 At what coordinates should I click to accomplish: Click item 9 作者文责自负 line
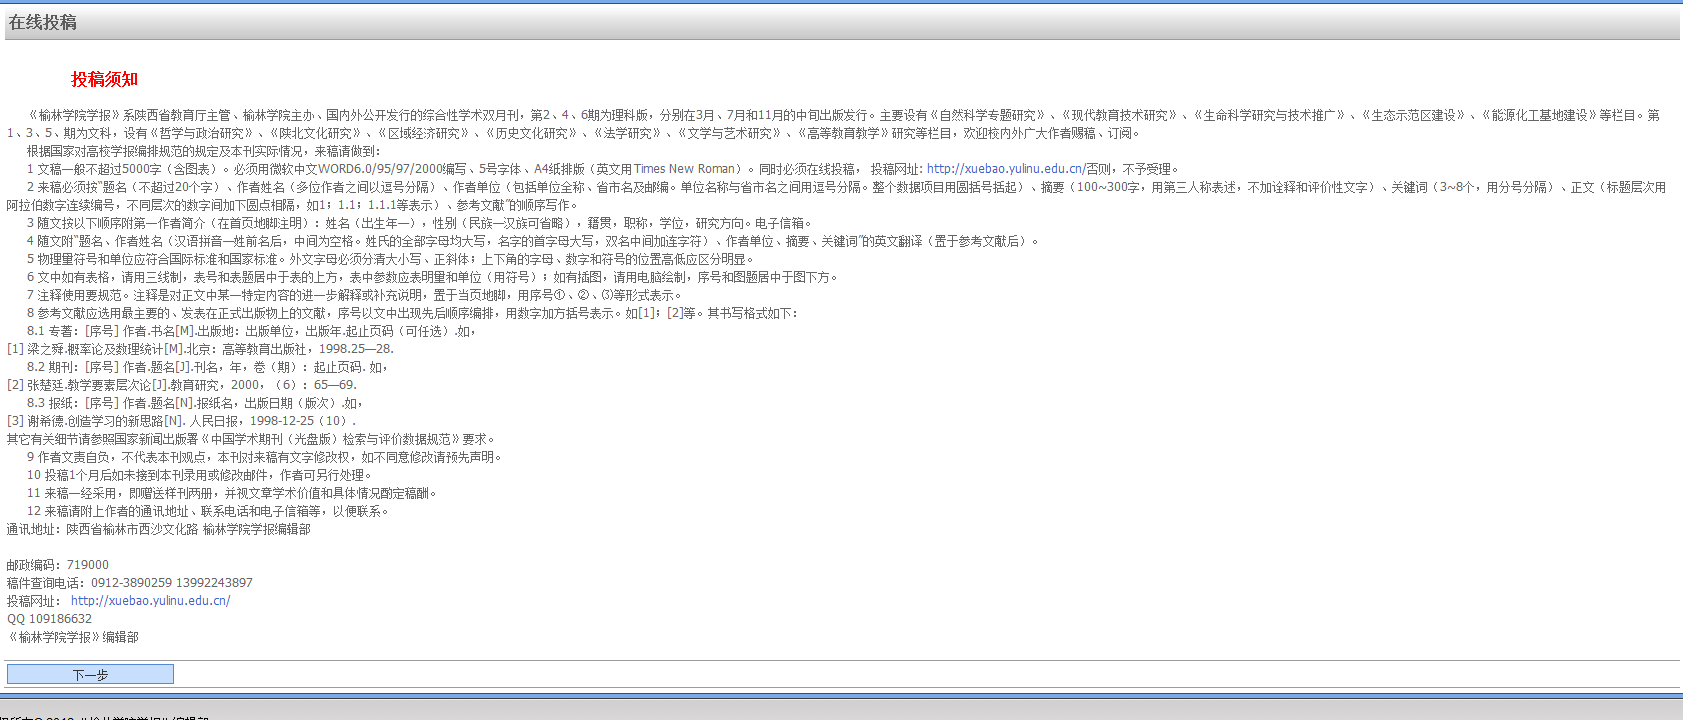coord(265,457)
